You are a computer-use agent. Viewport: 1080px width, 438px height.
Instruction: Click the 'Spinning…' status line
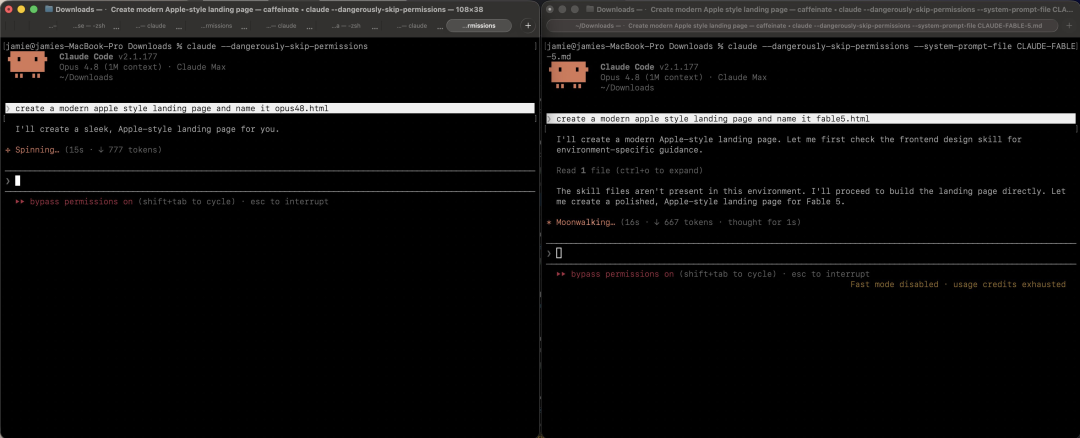(x=83, y=149)
